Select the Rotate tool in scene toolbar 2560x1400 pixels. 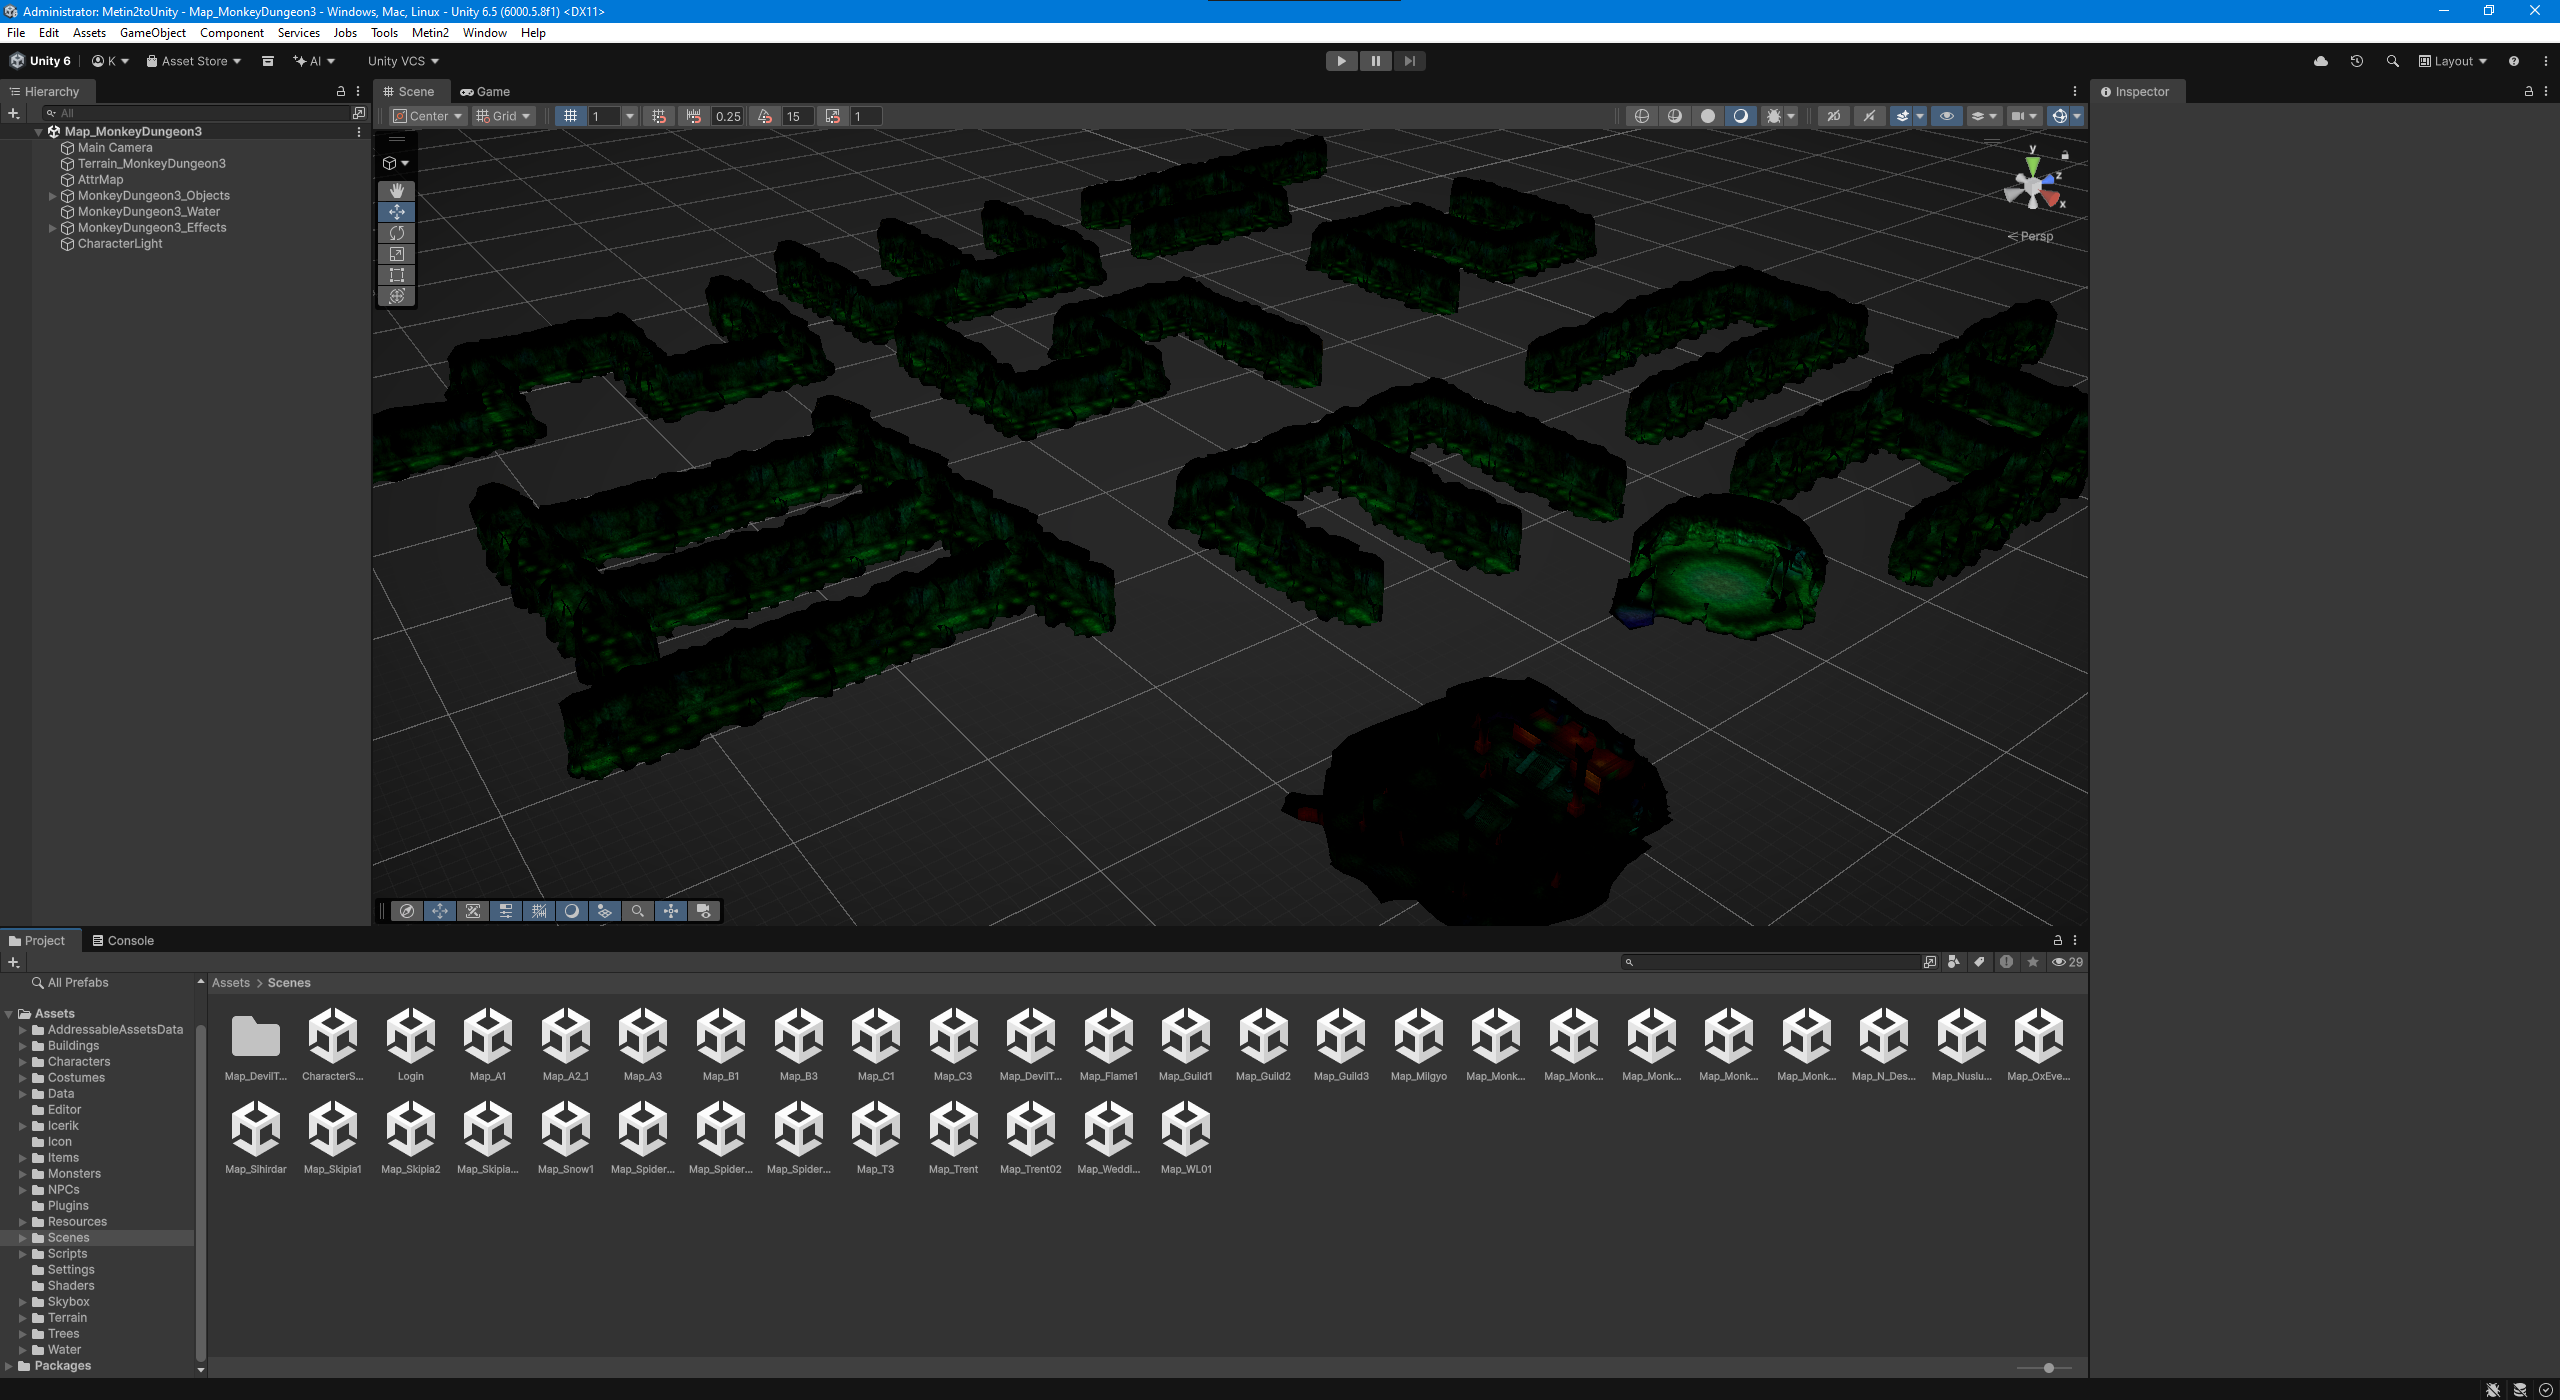397,233
